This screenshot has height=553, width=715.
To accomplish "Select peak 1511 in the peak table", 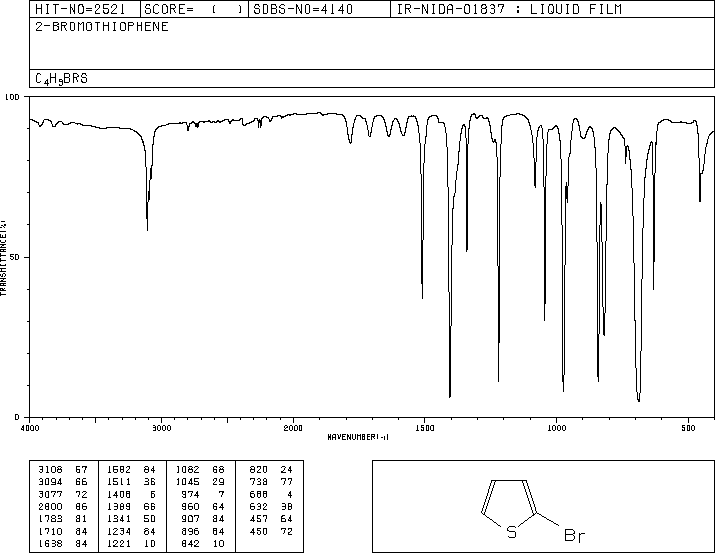I will 131,482.
